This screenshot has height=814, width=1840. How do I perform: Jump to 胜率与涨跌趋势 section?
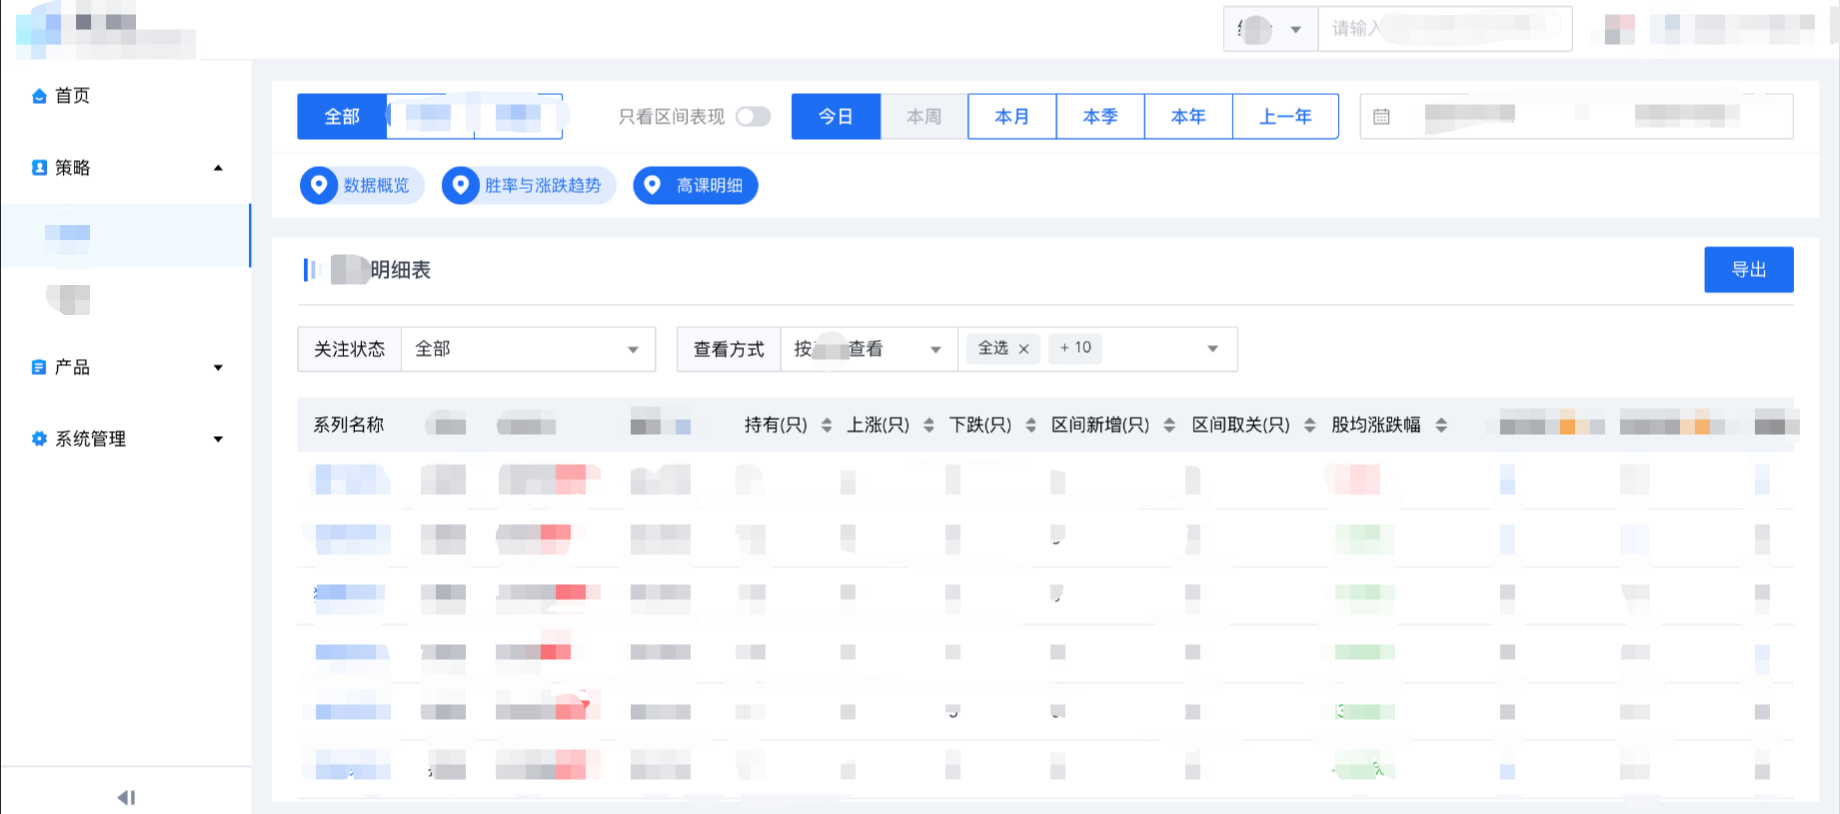pyautogui.click(x=529, y=185)
